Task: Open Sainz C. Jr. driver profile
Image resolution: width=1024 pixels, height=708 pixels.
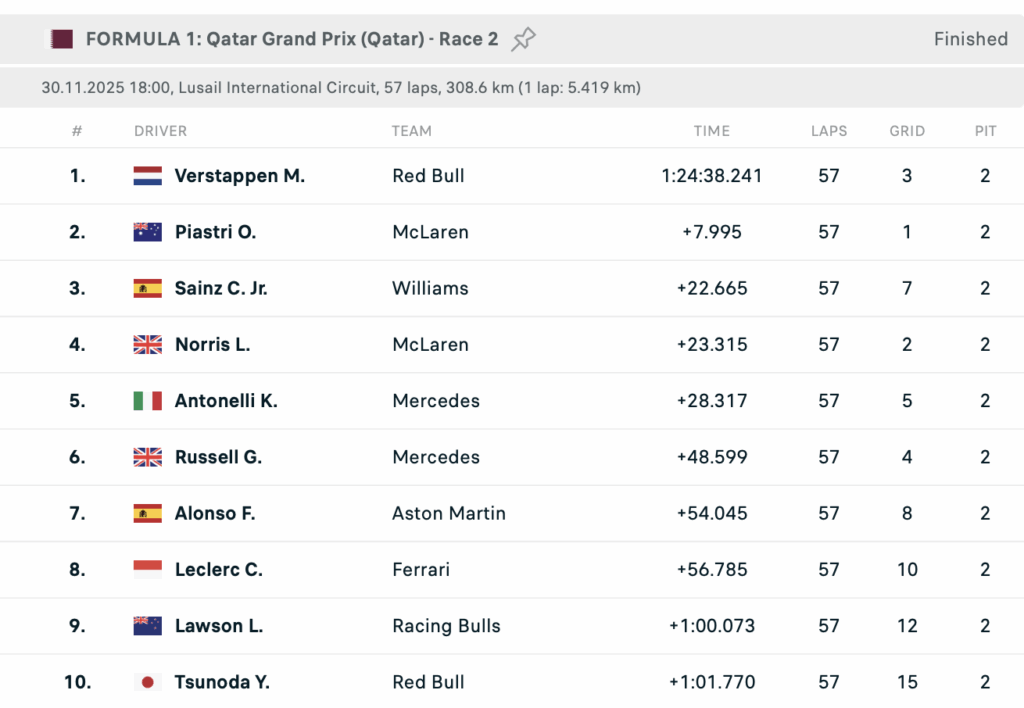Action: tap(221, 289)
